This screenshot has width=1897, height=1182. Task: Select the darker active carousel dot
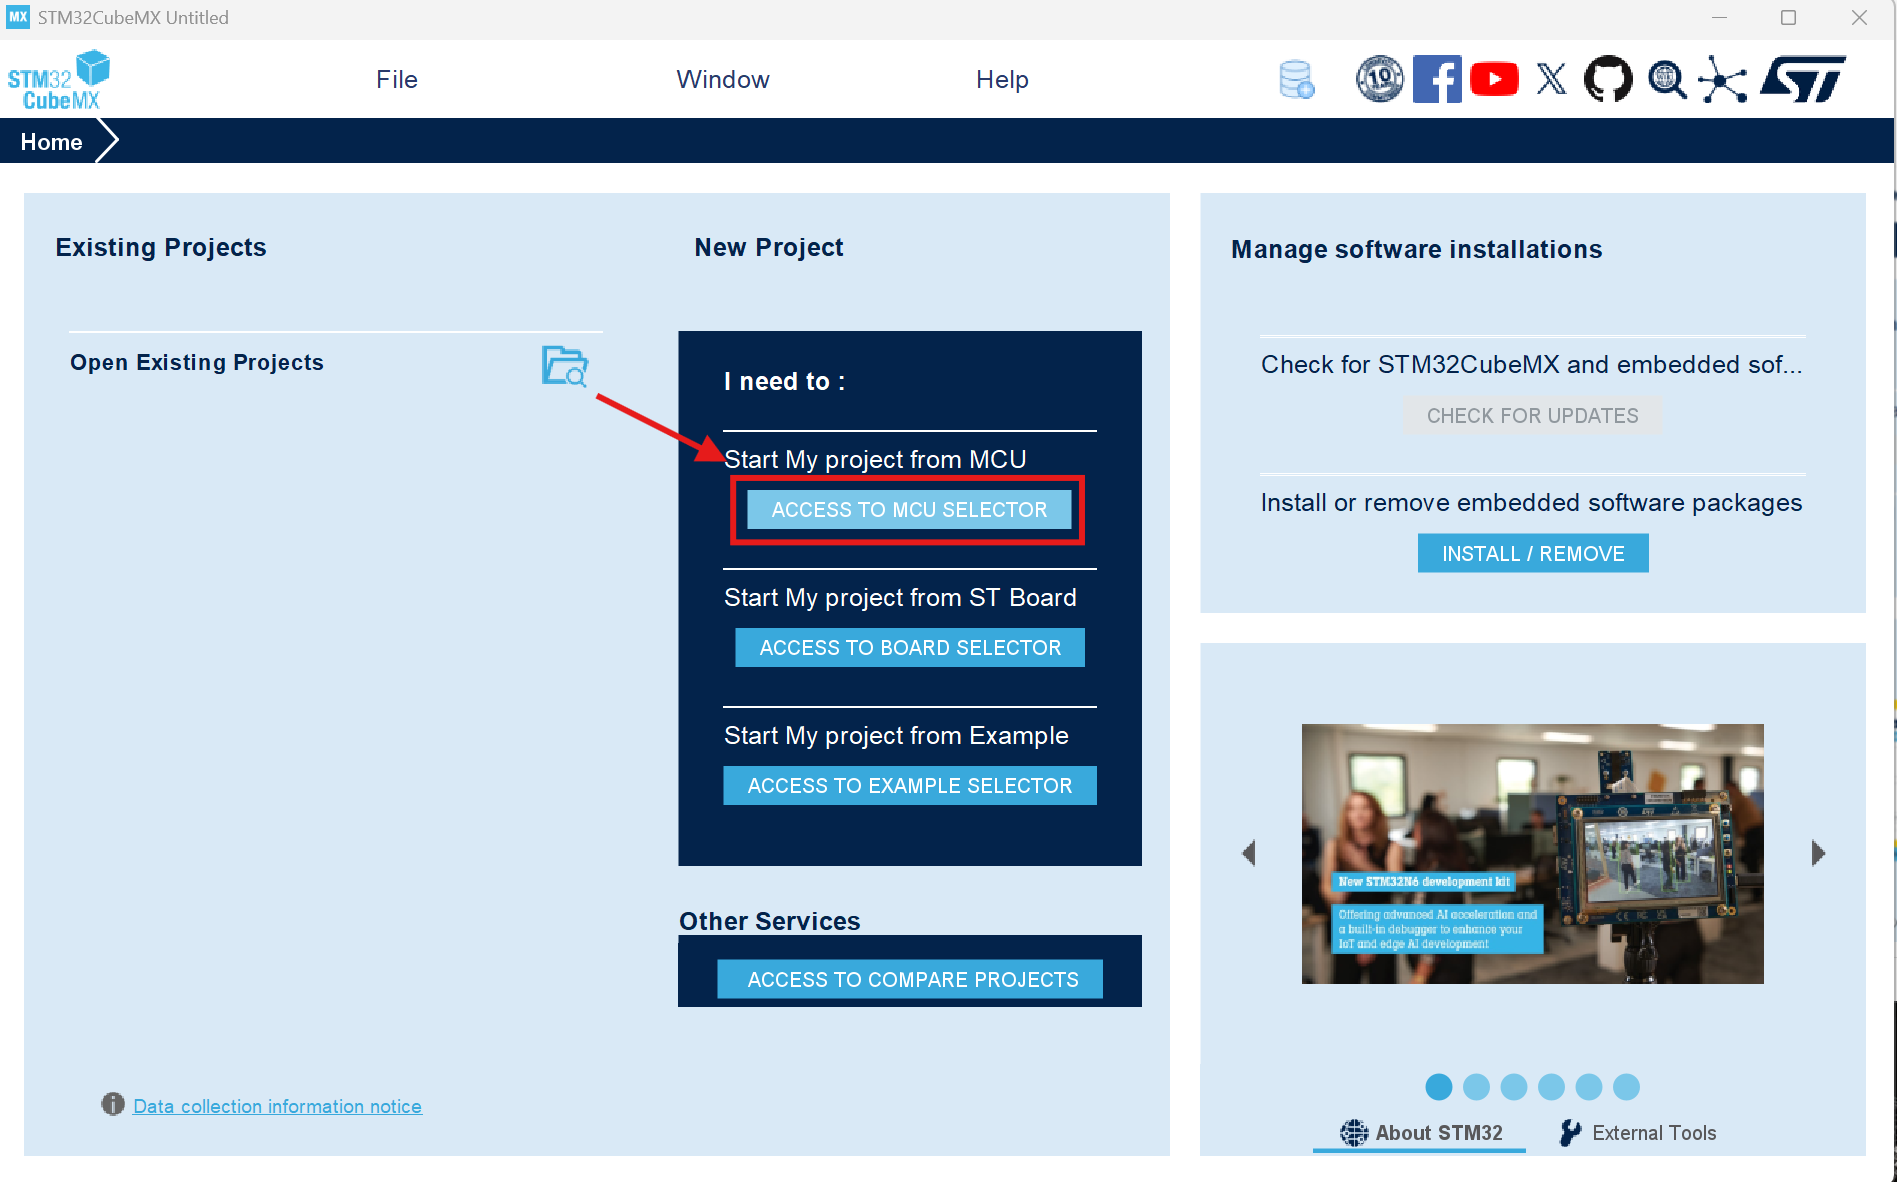[1438, 1087]
